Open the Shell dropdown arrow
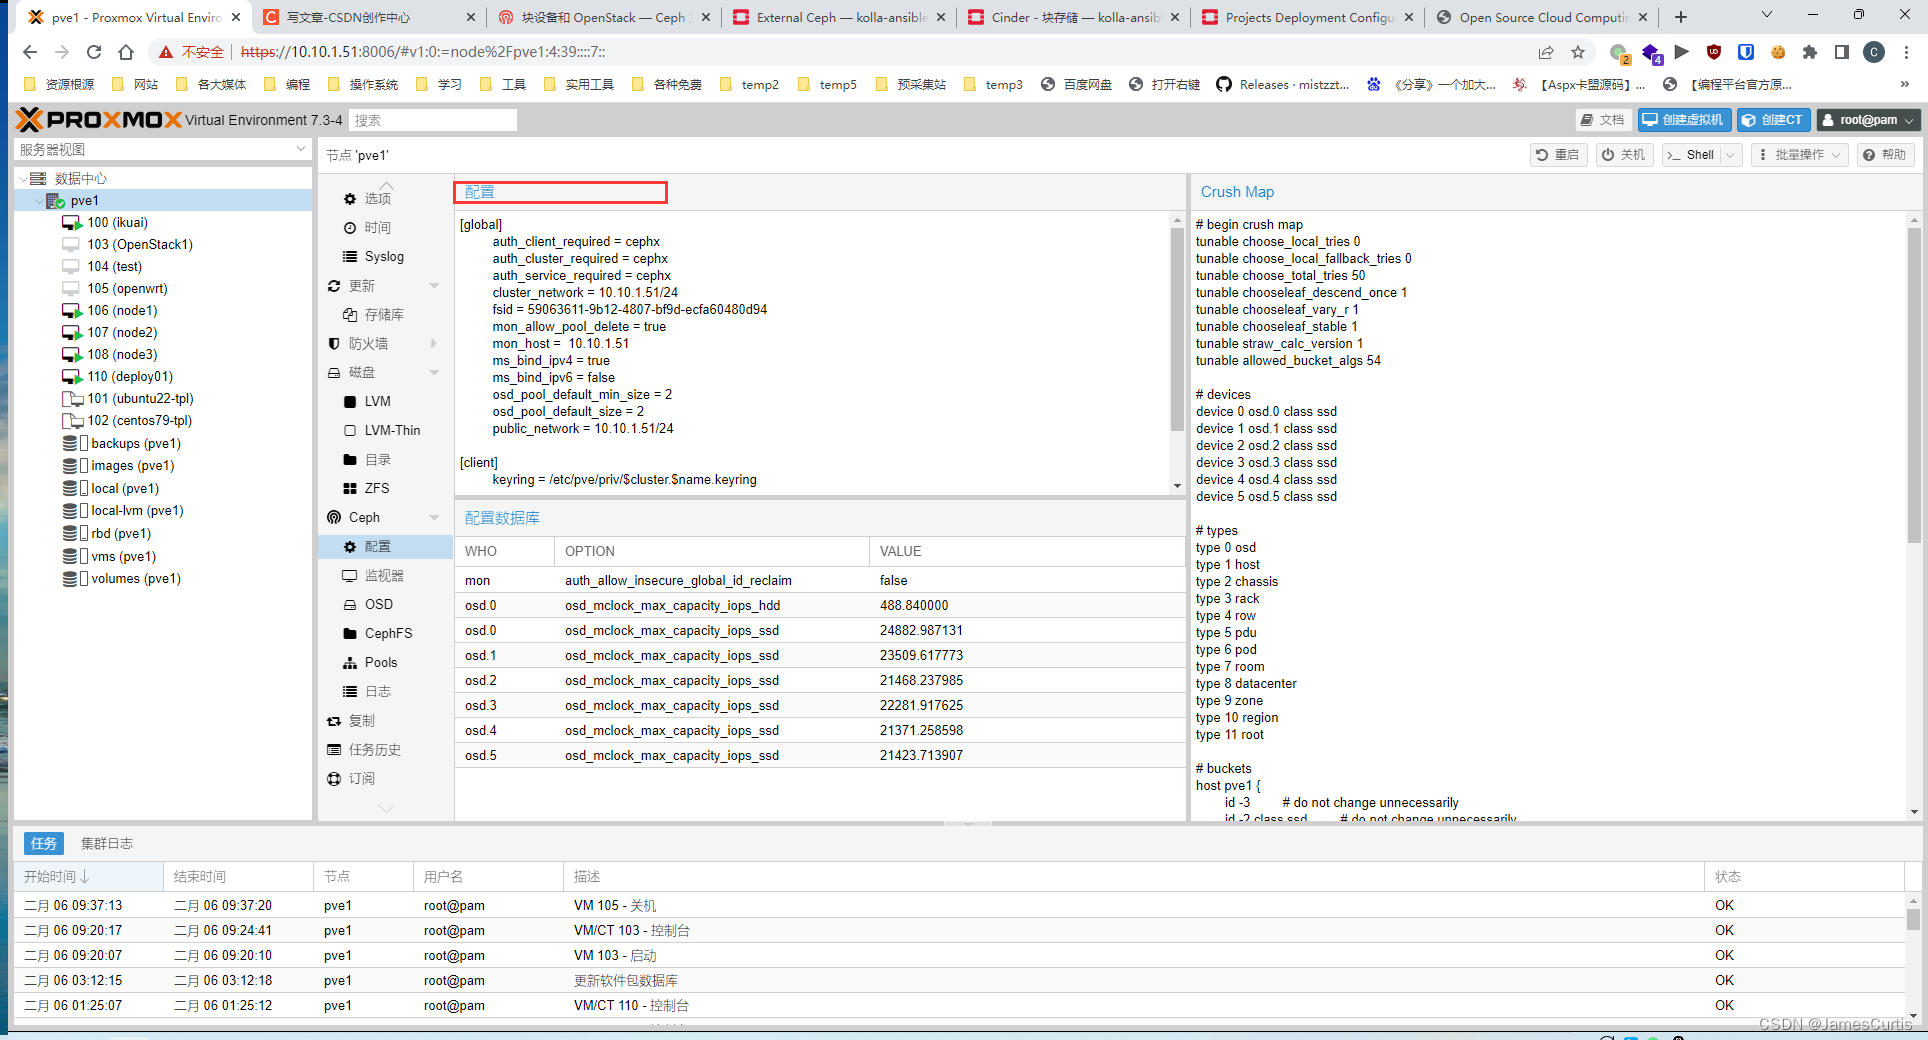Screen dimensions: 1928x1040 (x=1731, y=155)
